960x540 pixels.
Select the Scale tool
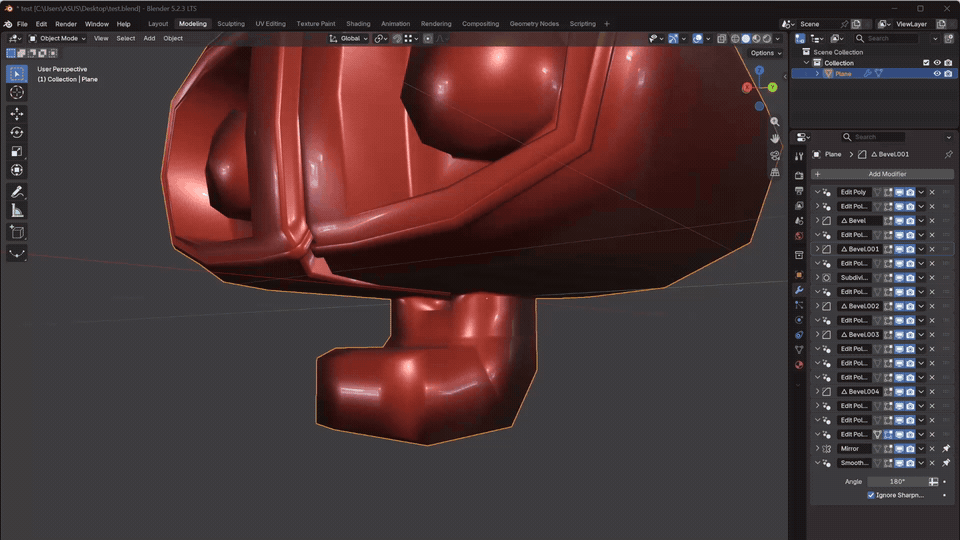(17, 152)
